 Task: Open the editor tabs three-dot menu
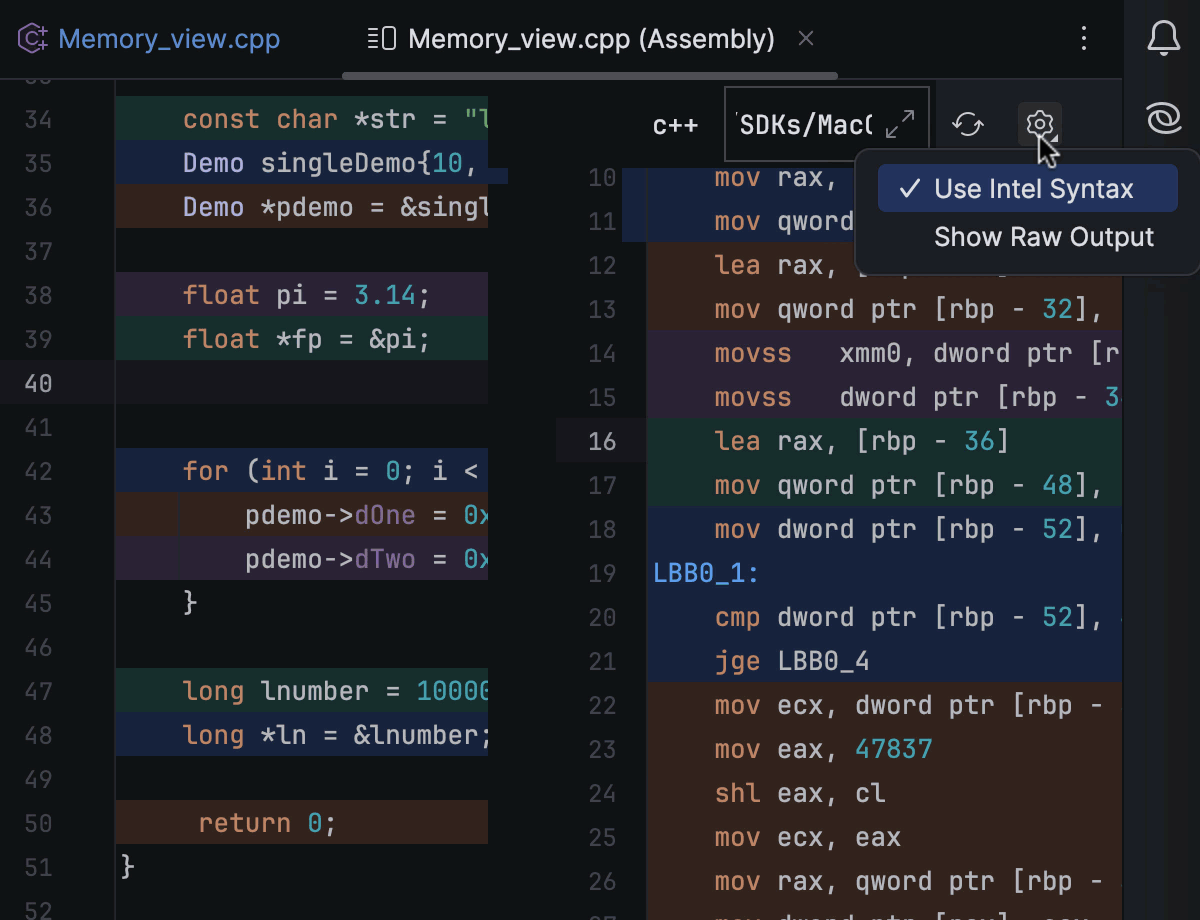click(x=1084, y=39)
